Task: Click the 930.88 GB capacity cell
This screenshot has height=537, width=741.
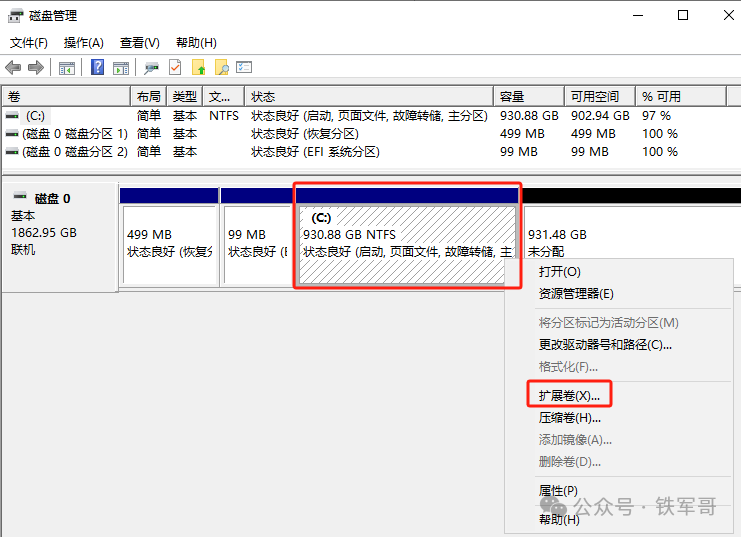Action: tap(529, 116)
